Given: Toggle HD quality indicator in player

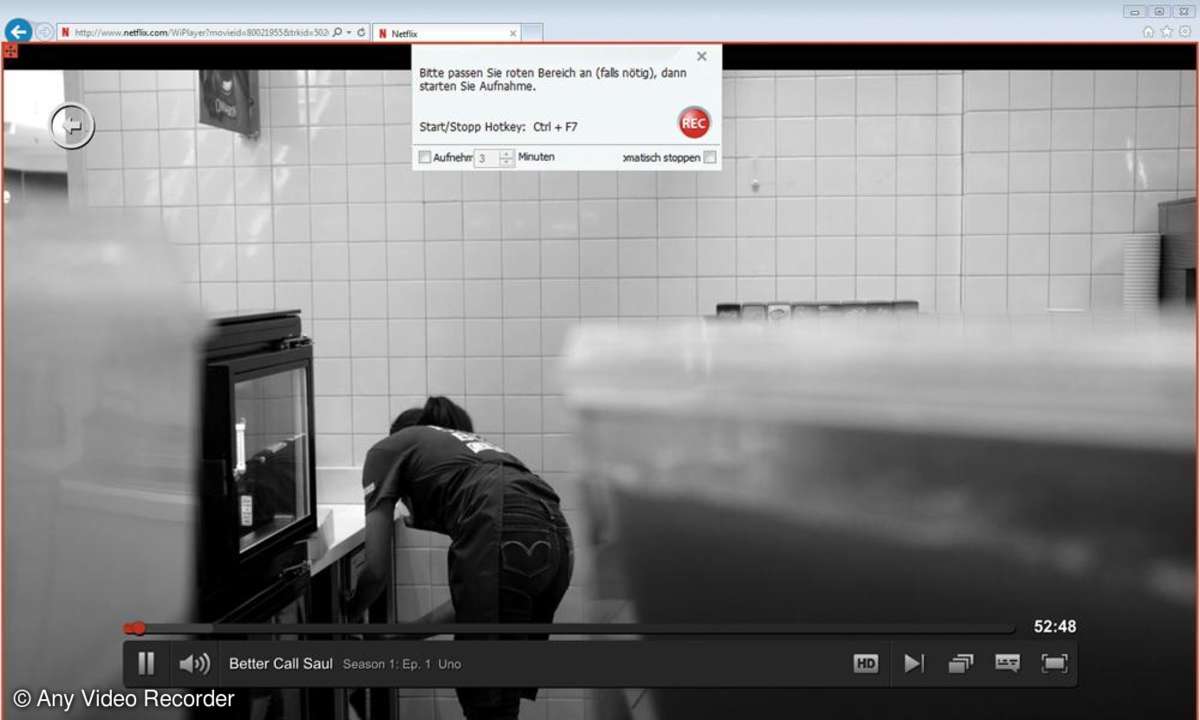Looking at the screenshot, I should (x=866, y=663).
